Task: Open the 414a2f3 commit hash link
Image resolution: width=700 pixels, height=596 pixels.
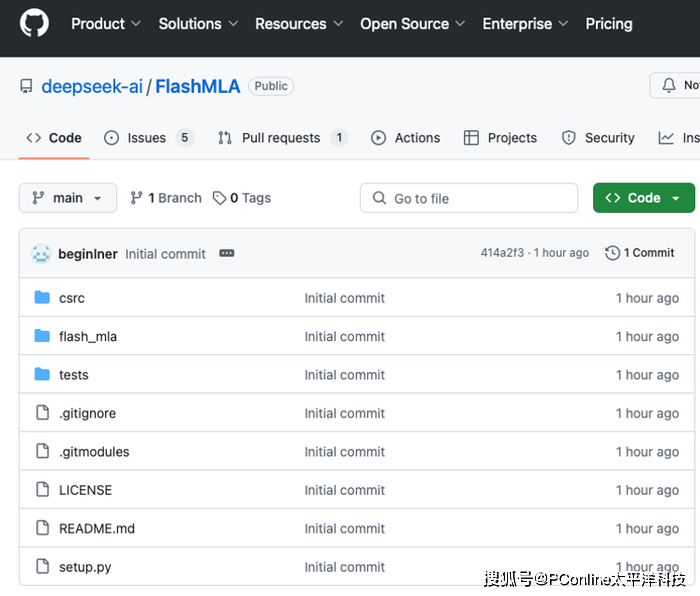Action: tap(502, 253)
